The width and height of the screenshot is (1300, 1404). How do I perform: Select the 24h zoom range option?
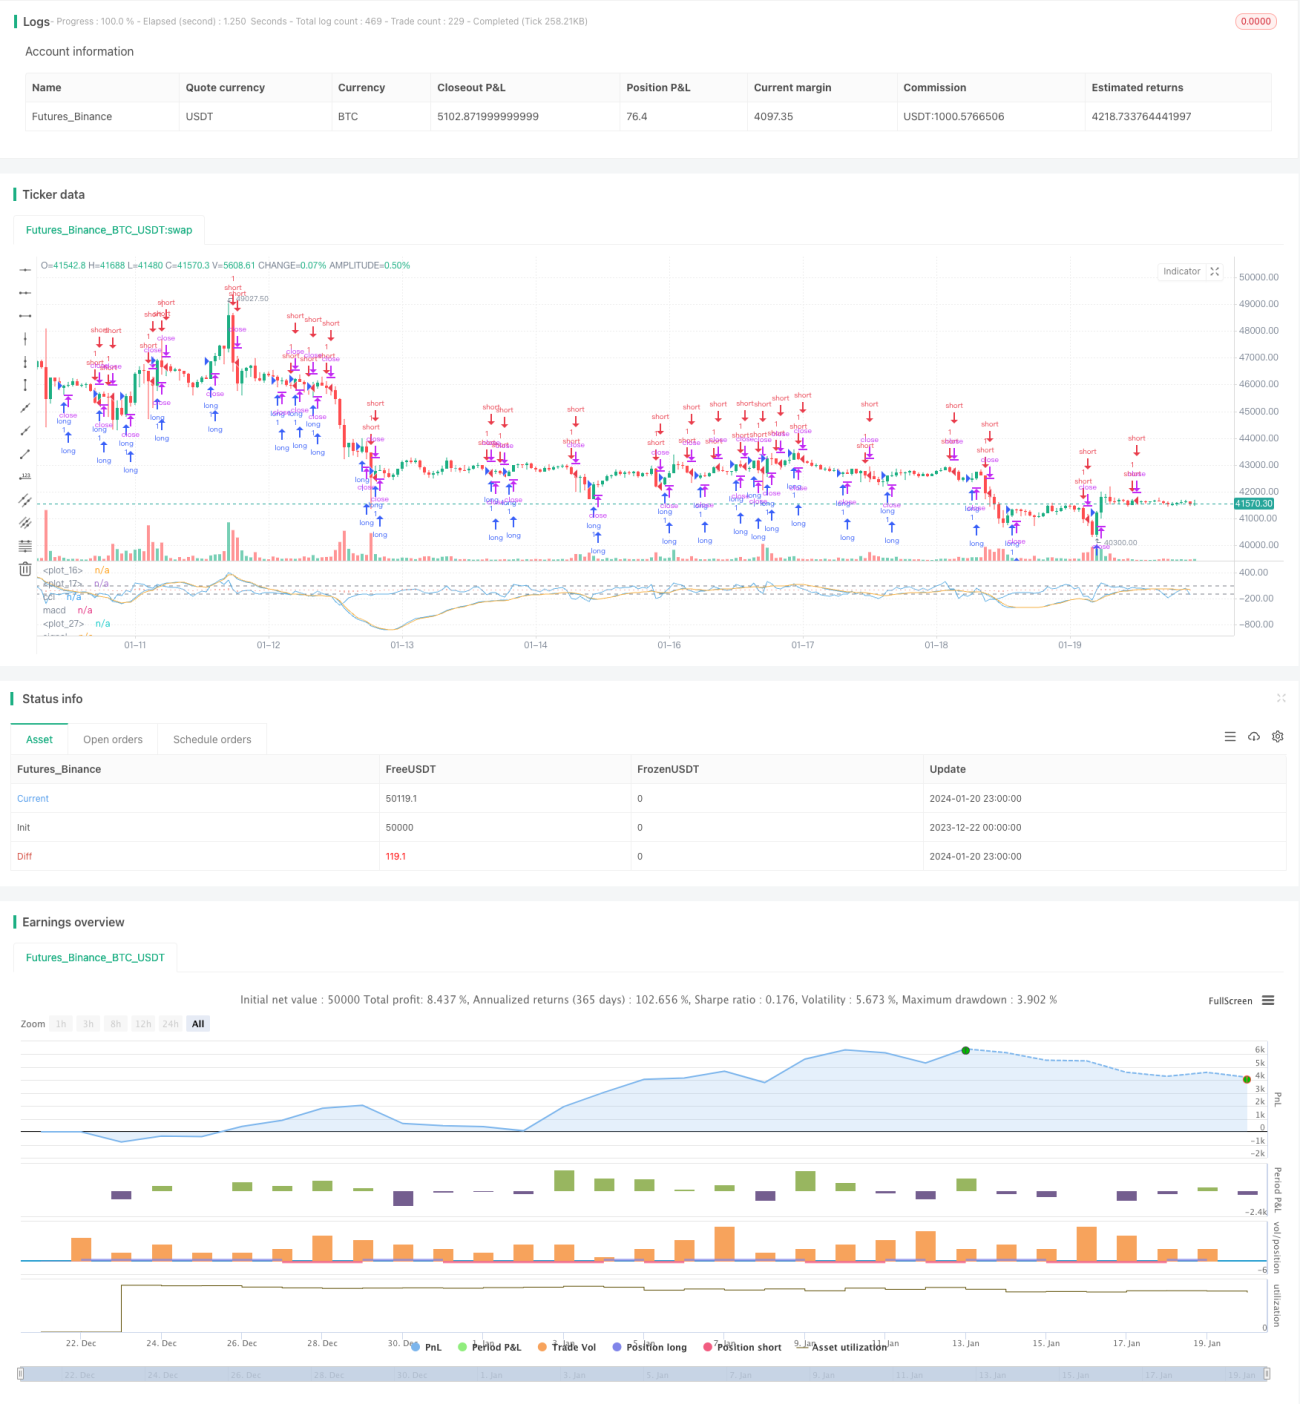171,1024
